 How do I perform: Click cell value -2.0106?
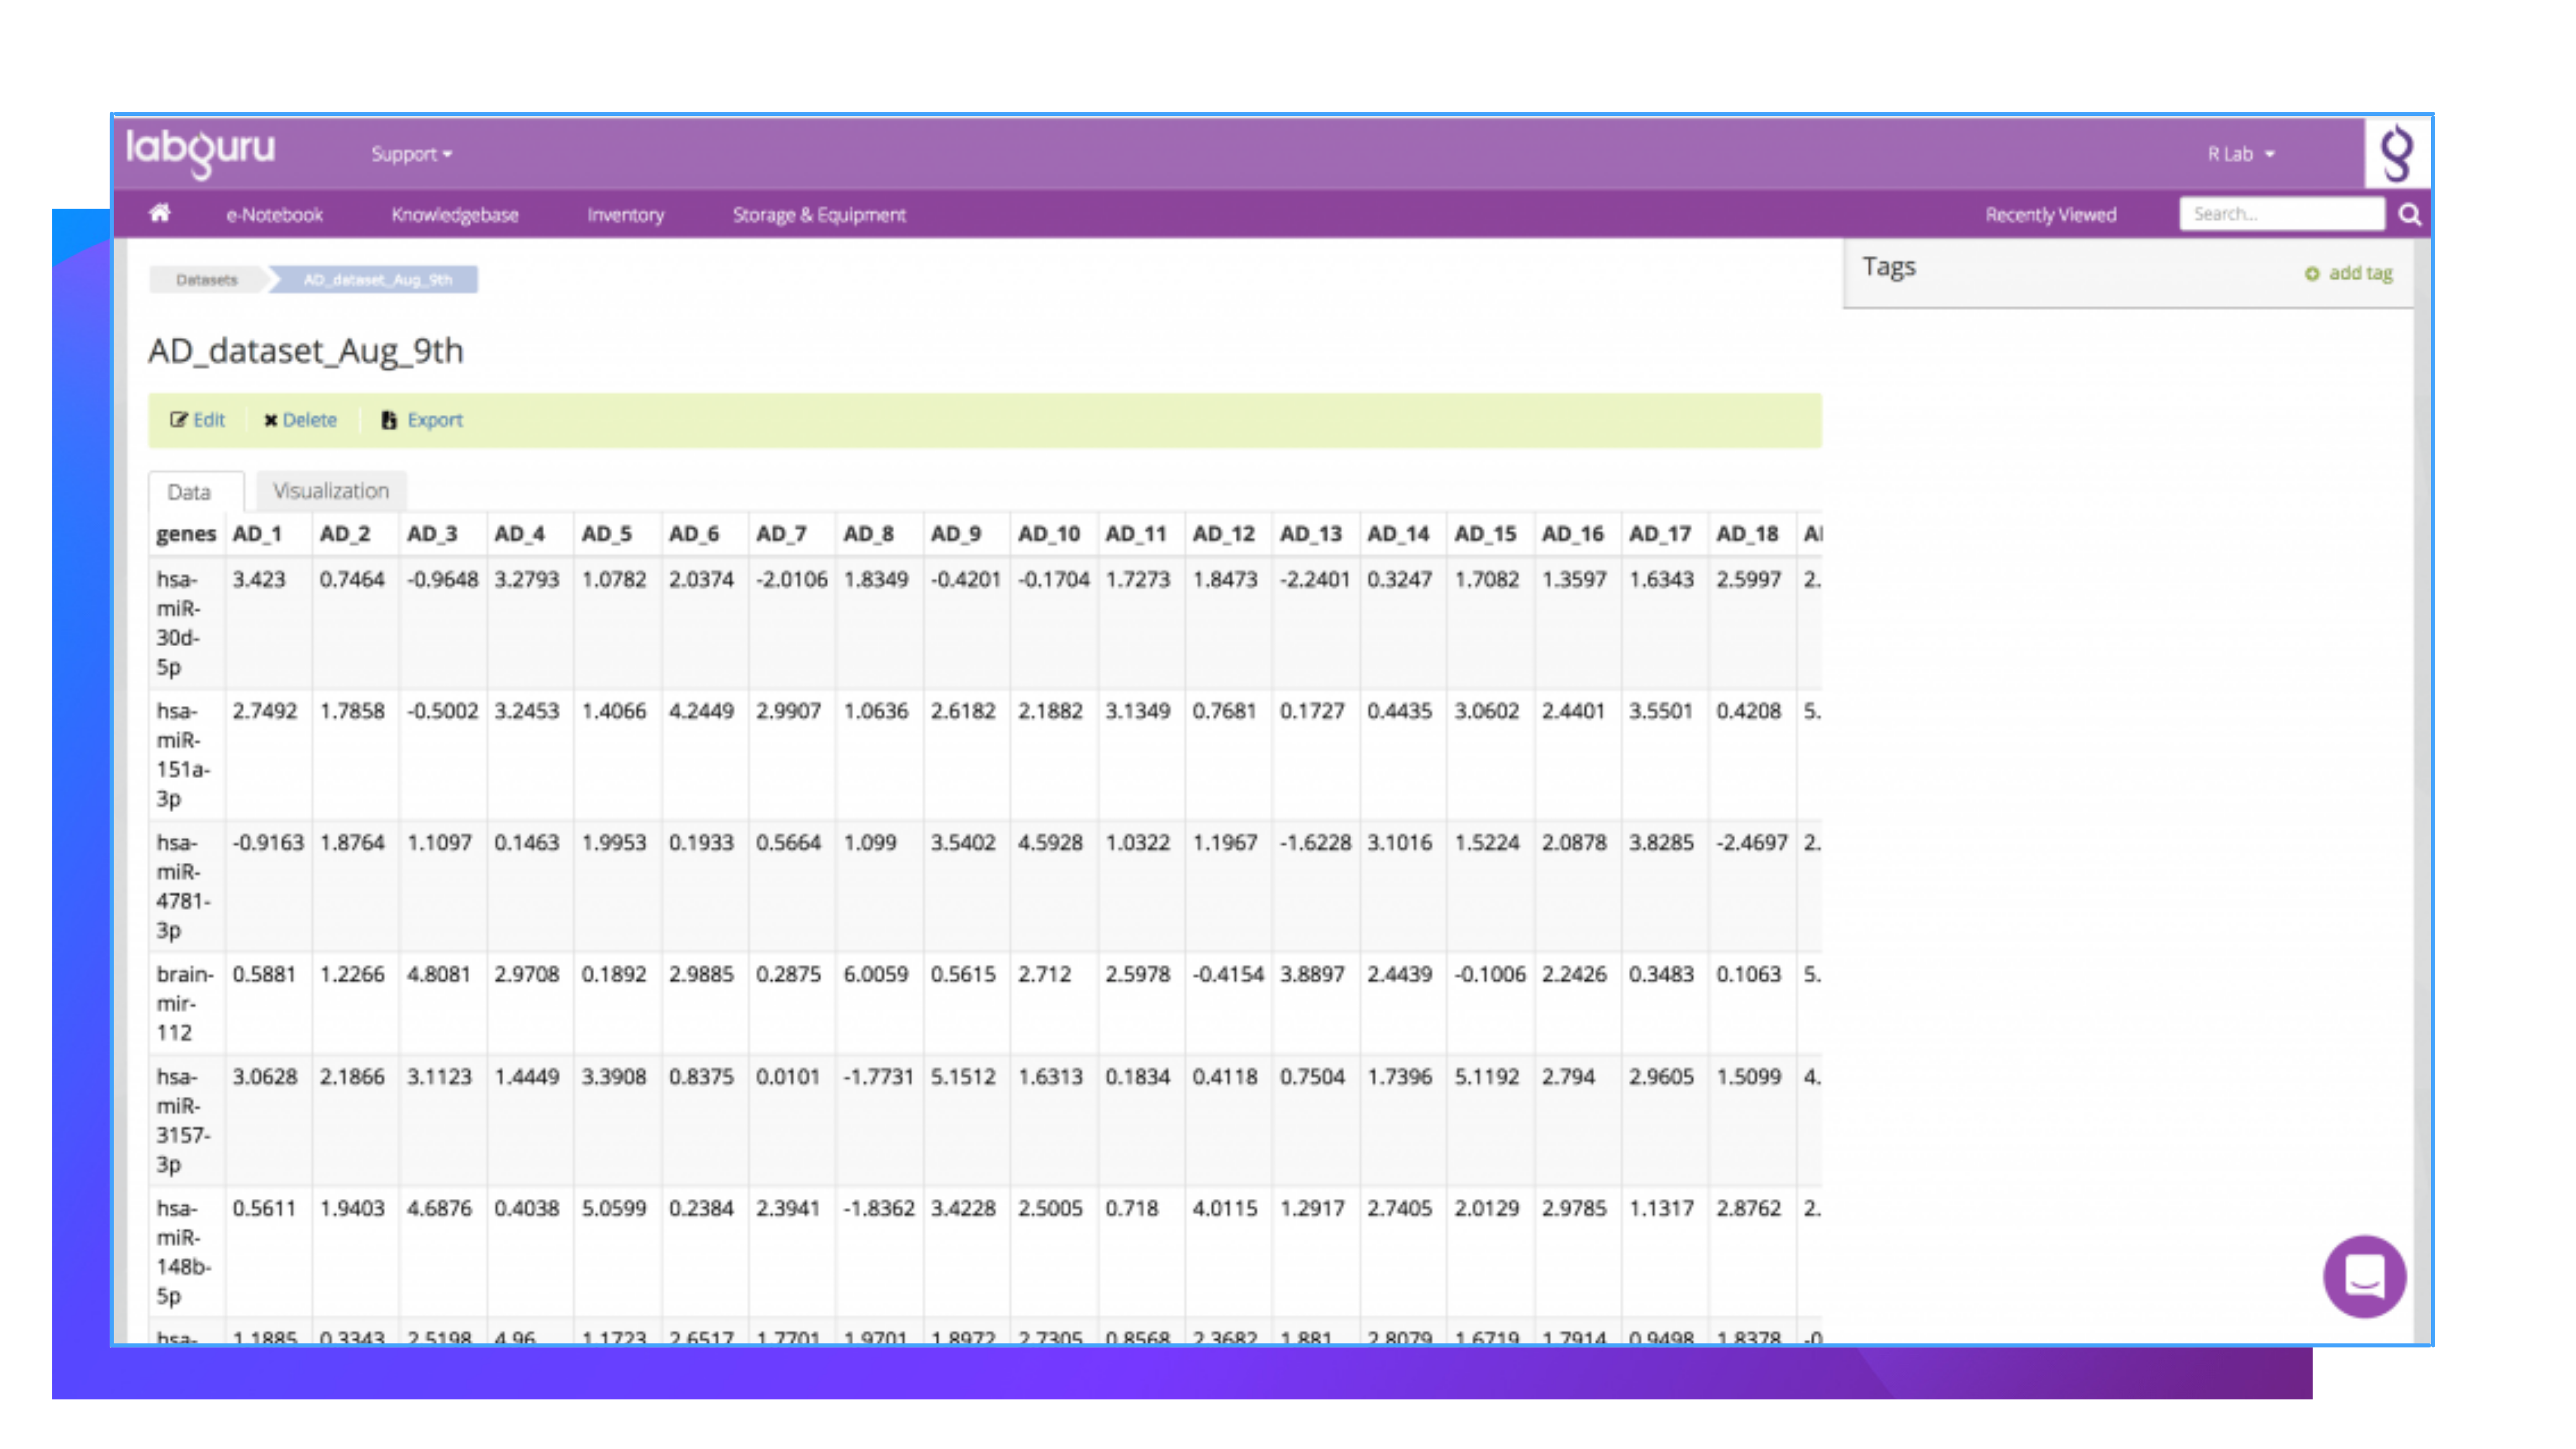[x=792, y=580]
